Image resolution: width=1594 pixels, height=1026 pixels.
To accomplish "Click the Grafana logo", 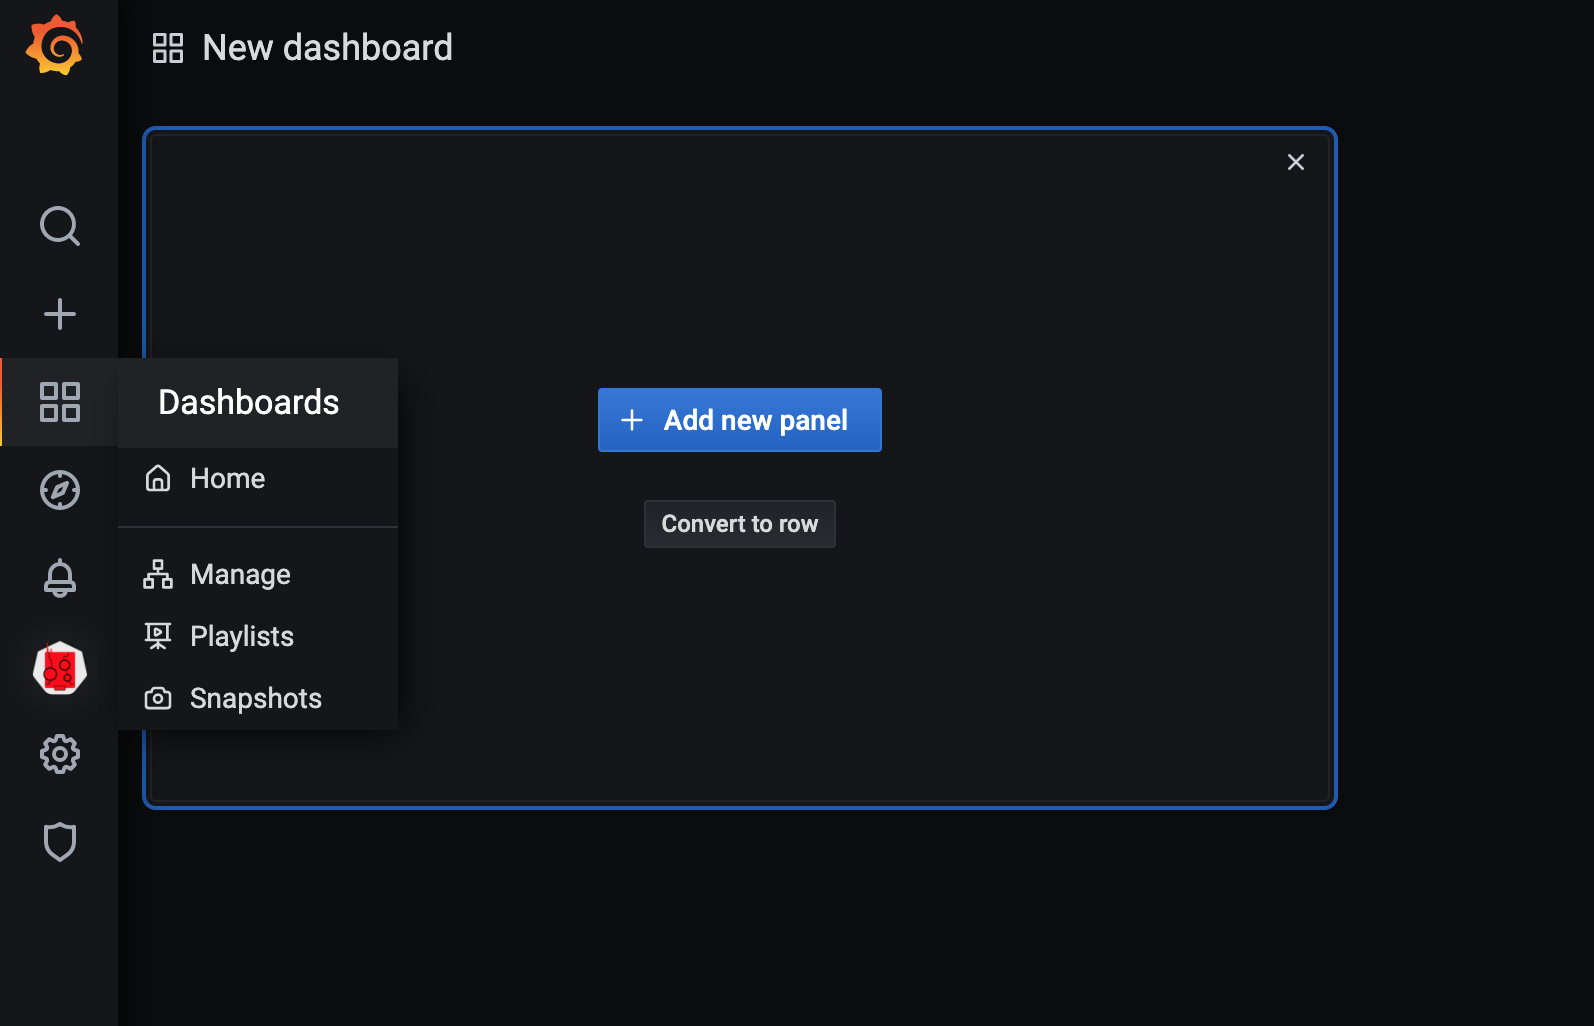I will click(x=55, y=45).
